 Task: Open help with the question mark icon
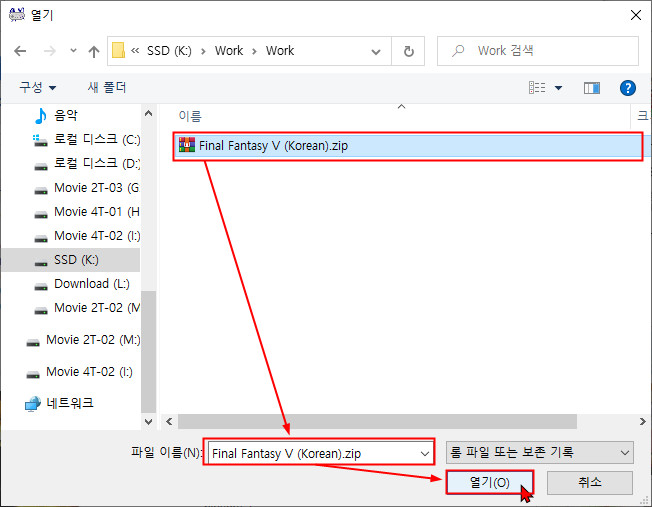[x=627, y=88]
